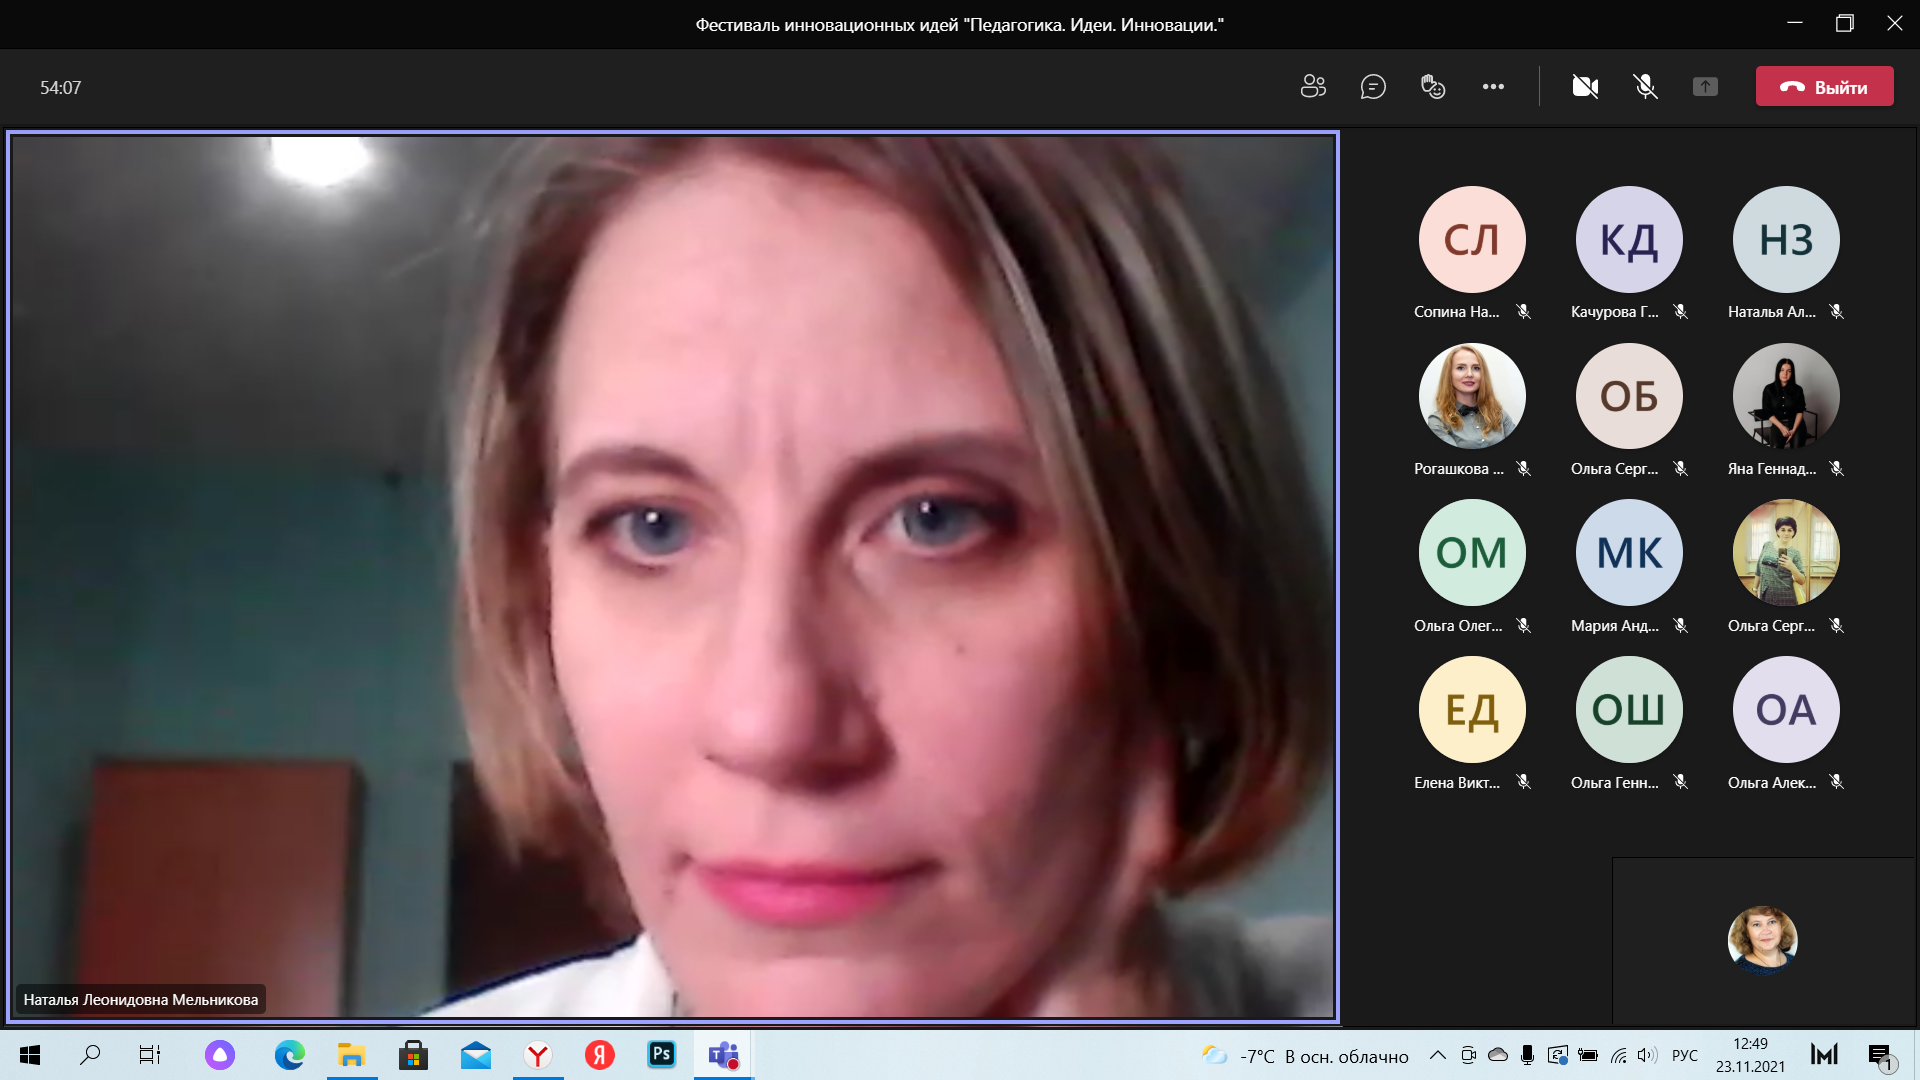Turn on the camera

1585,87
